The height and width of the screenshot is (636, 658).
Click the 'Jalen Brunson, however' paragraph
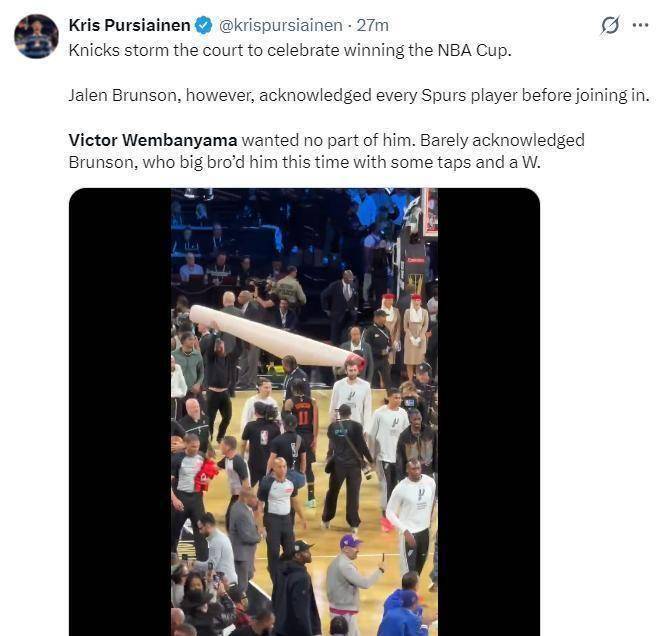(359, 95)
